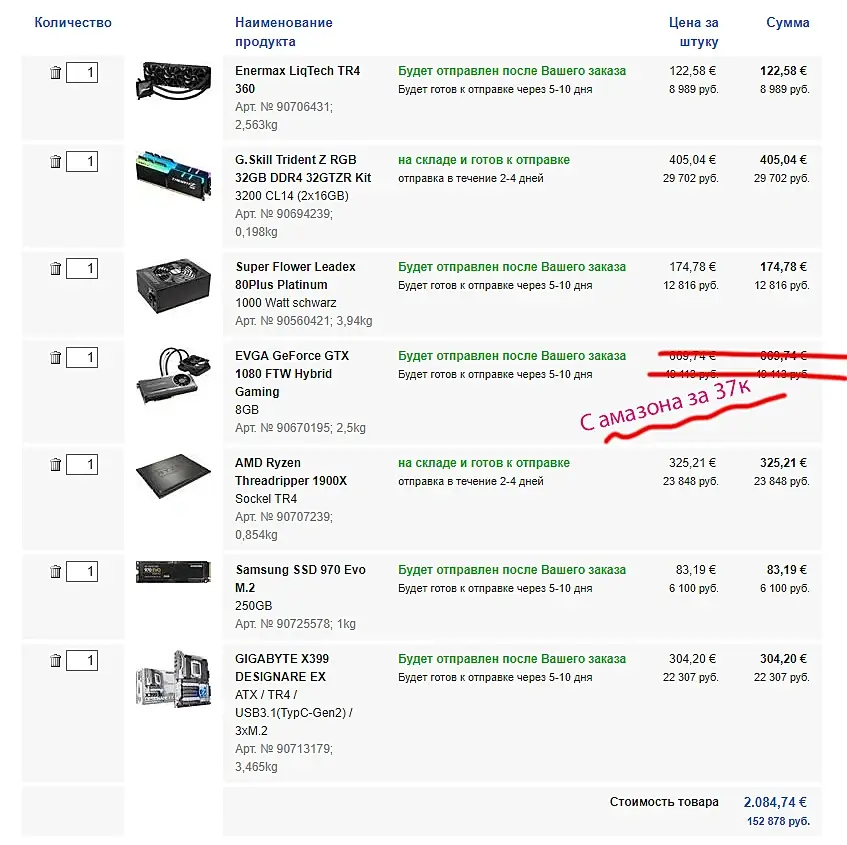Focus quantity field for Enermax LiqTech cooler

82,72
